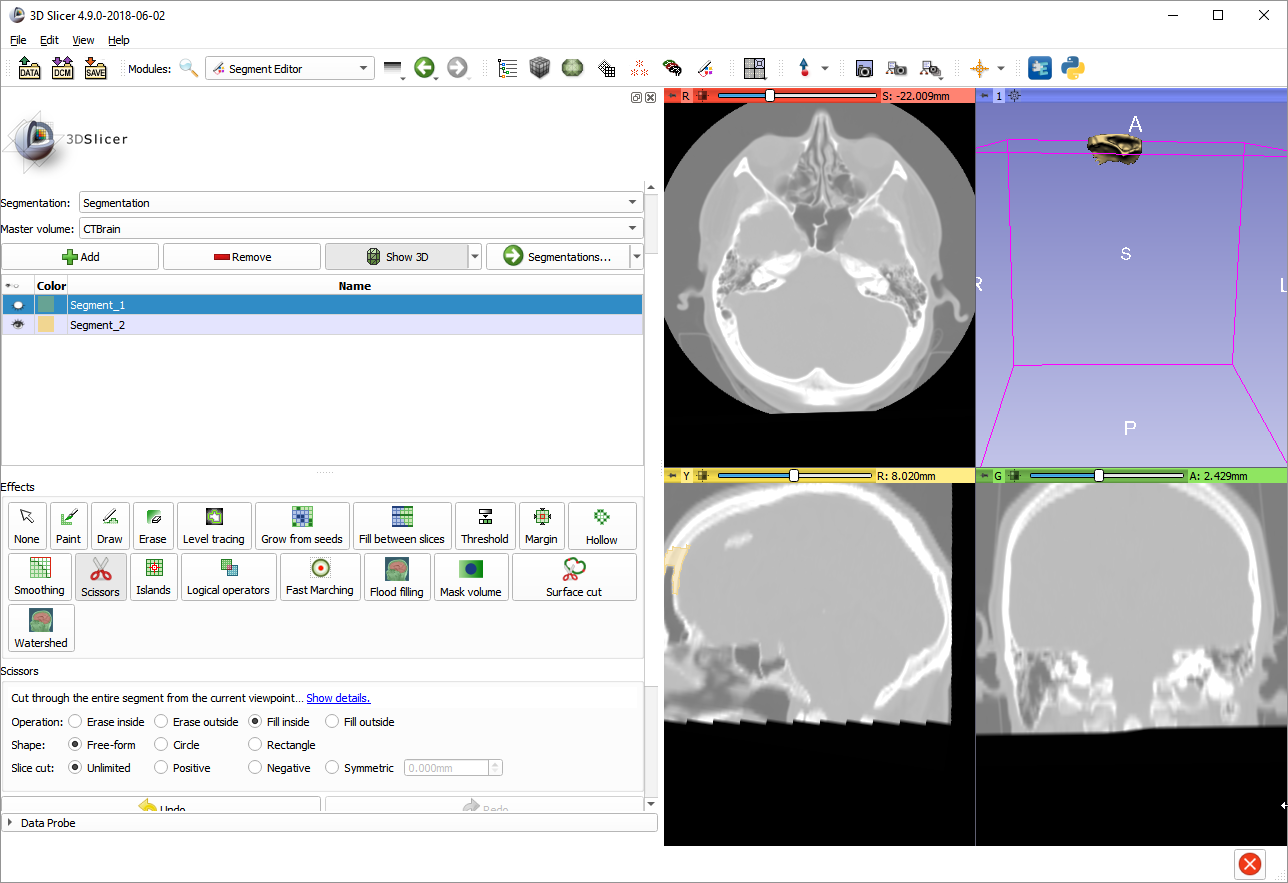Viewport: 1288px width, 883px height.
Task: Go forward to next module arrow
Action: coord(458,68)
